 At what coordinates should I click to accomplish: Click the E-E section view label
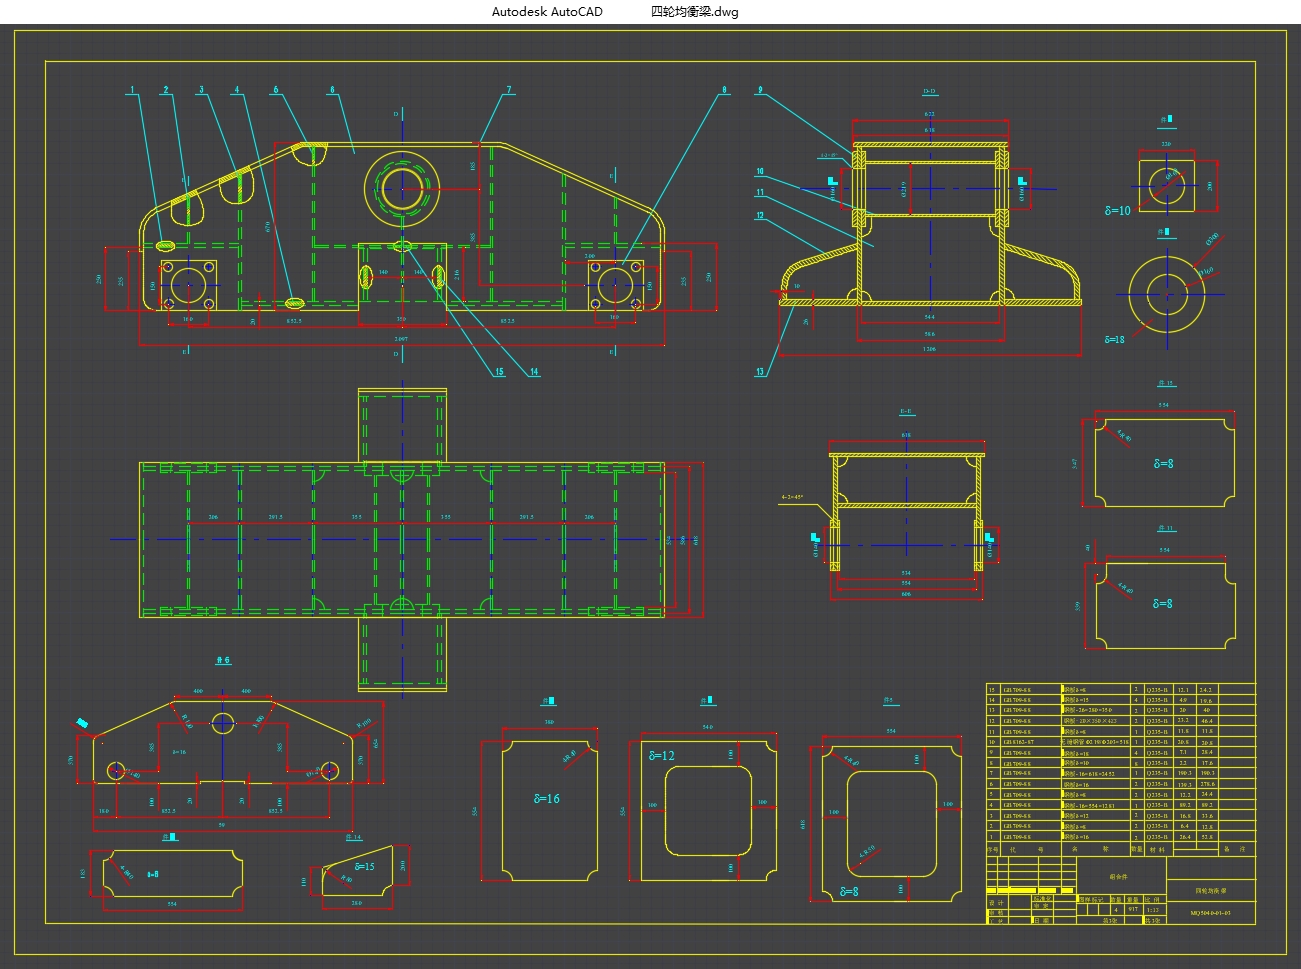[906, 411]
